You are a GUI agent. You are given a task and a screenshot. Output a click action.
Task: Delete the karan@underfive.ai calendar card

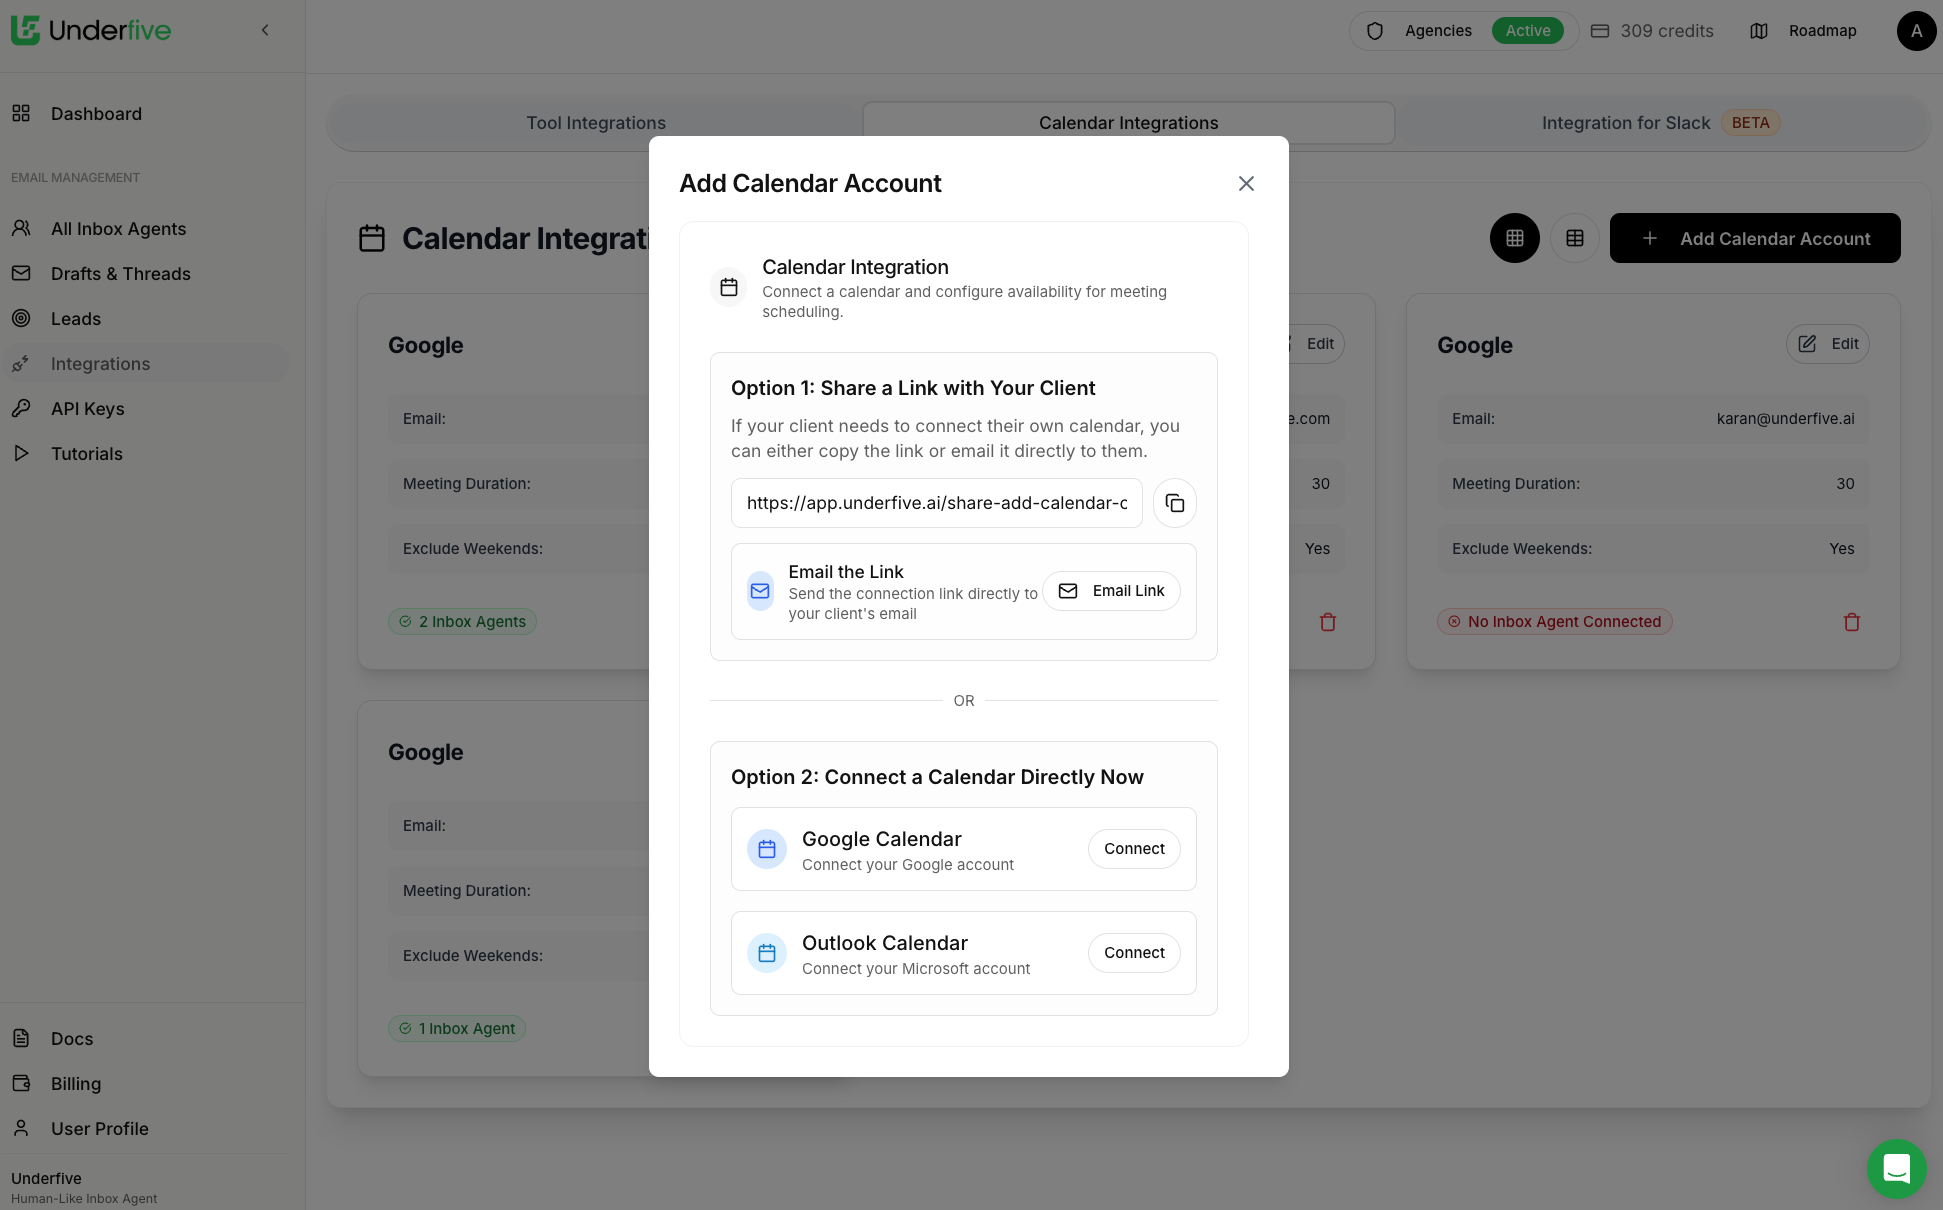[x=1852, y=621]
